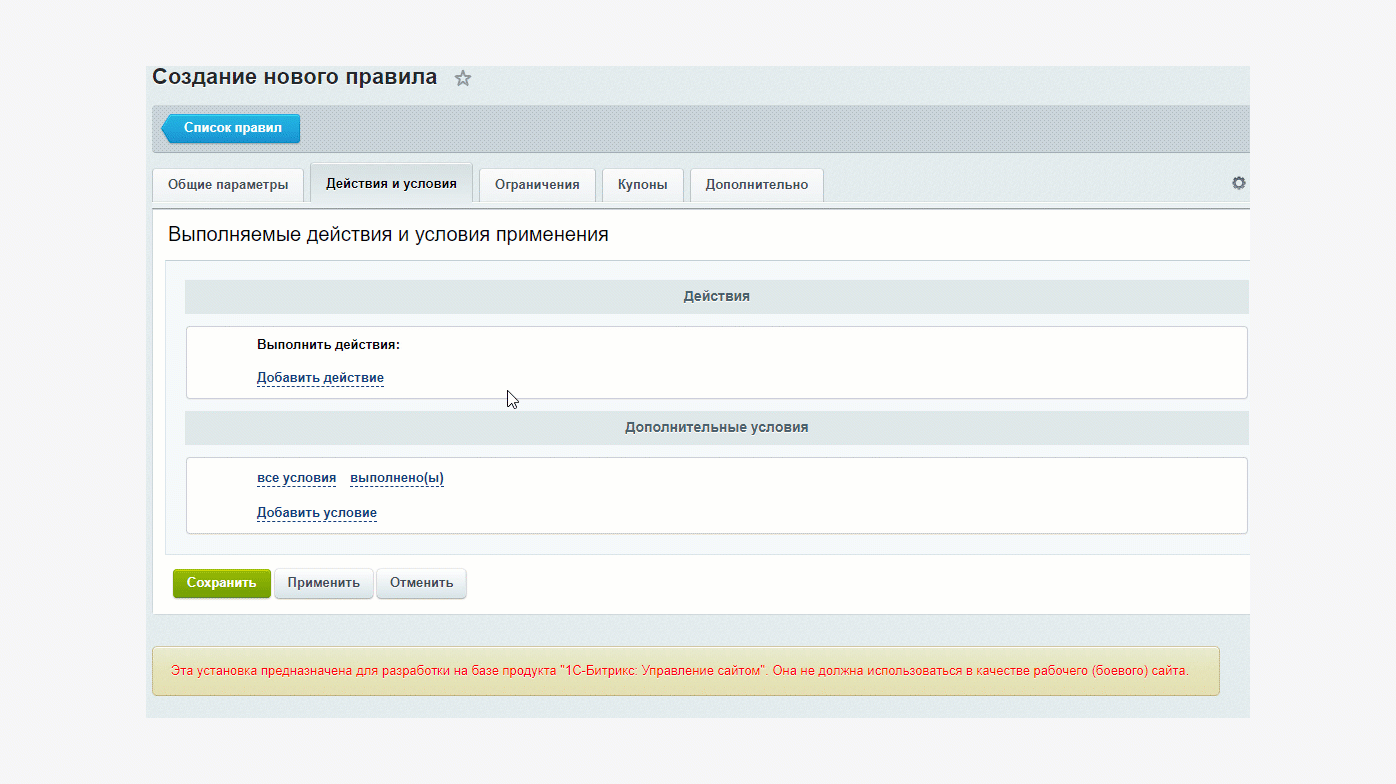Click Добавить действие link
Image resolution: width=1396 pixels, height=784 pixels.
(x=320, y=378)
